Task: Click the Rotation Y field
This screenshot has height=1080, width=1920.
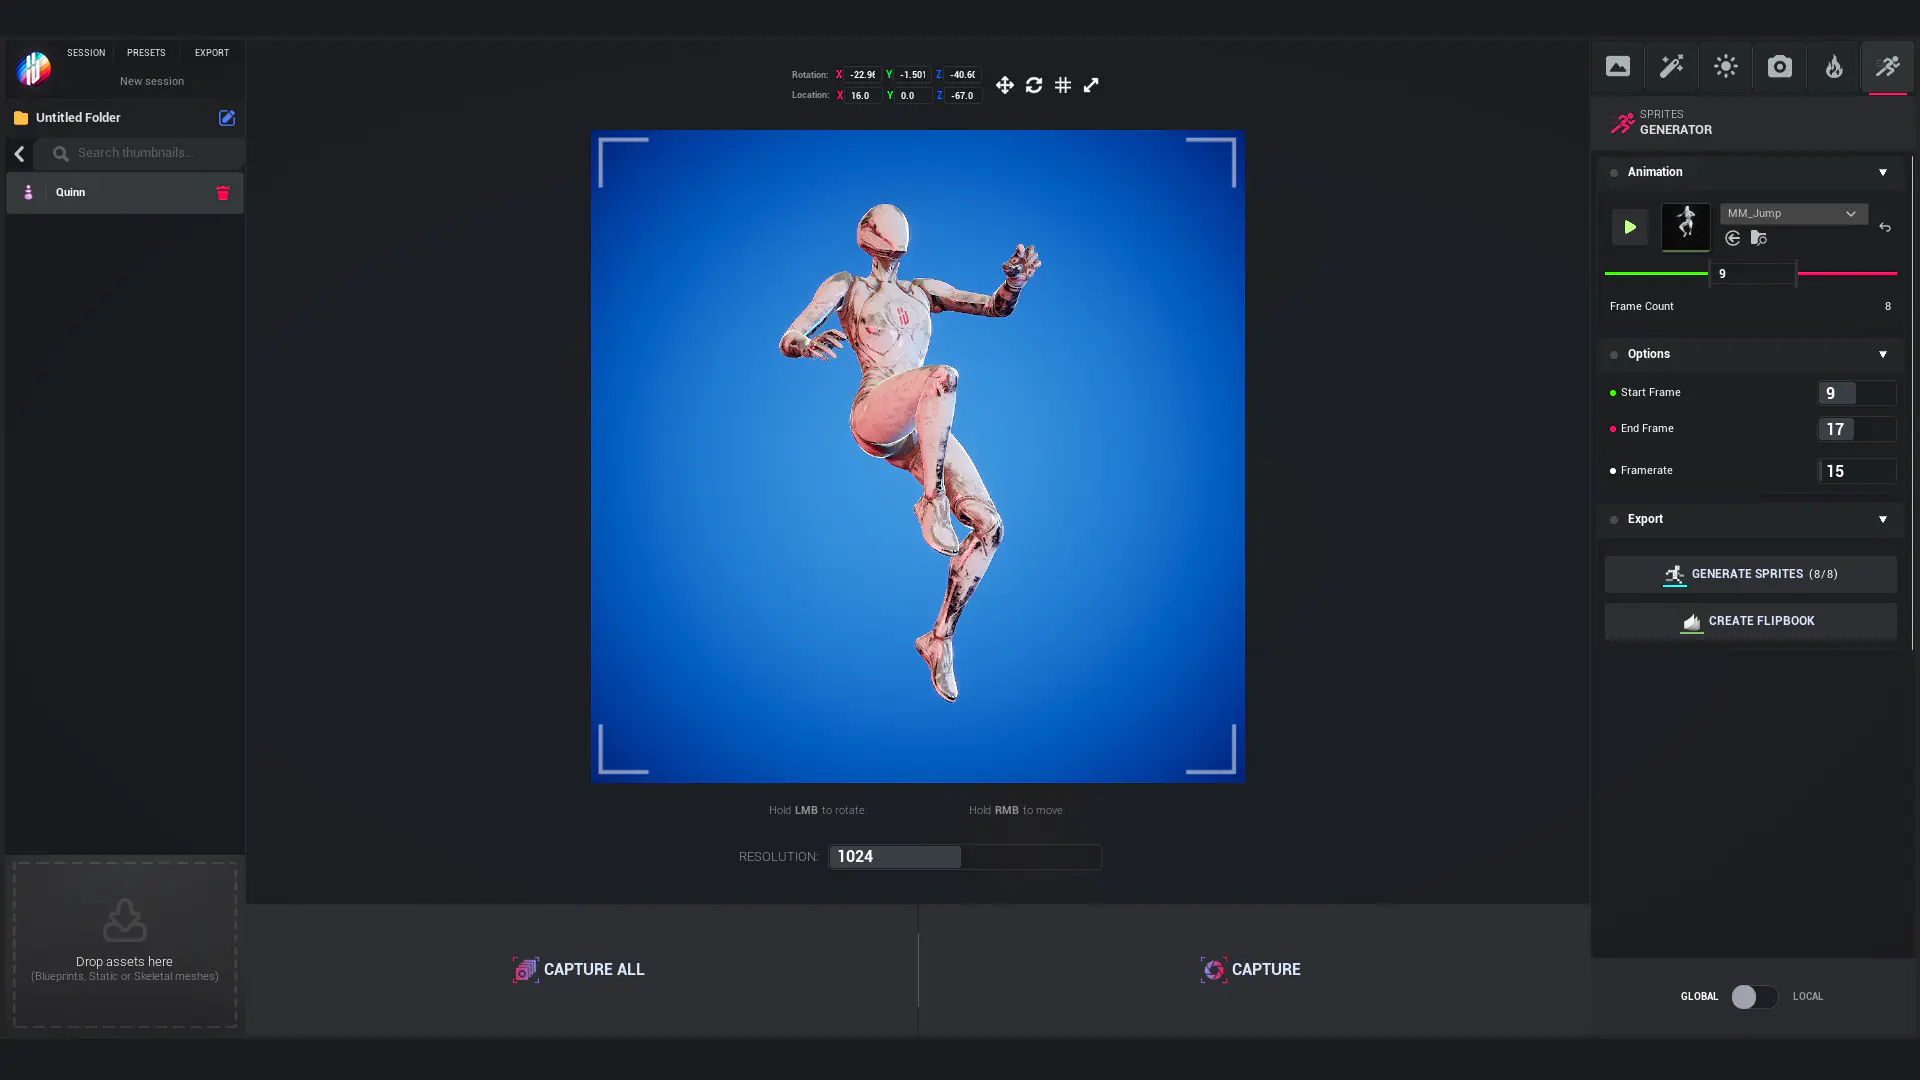Action: [912, 75]
